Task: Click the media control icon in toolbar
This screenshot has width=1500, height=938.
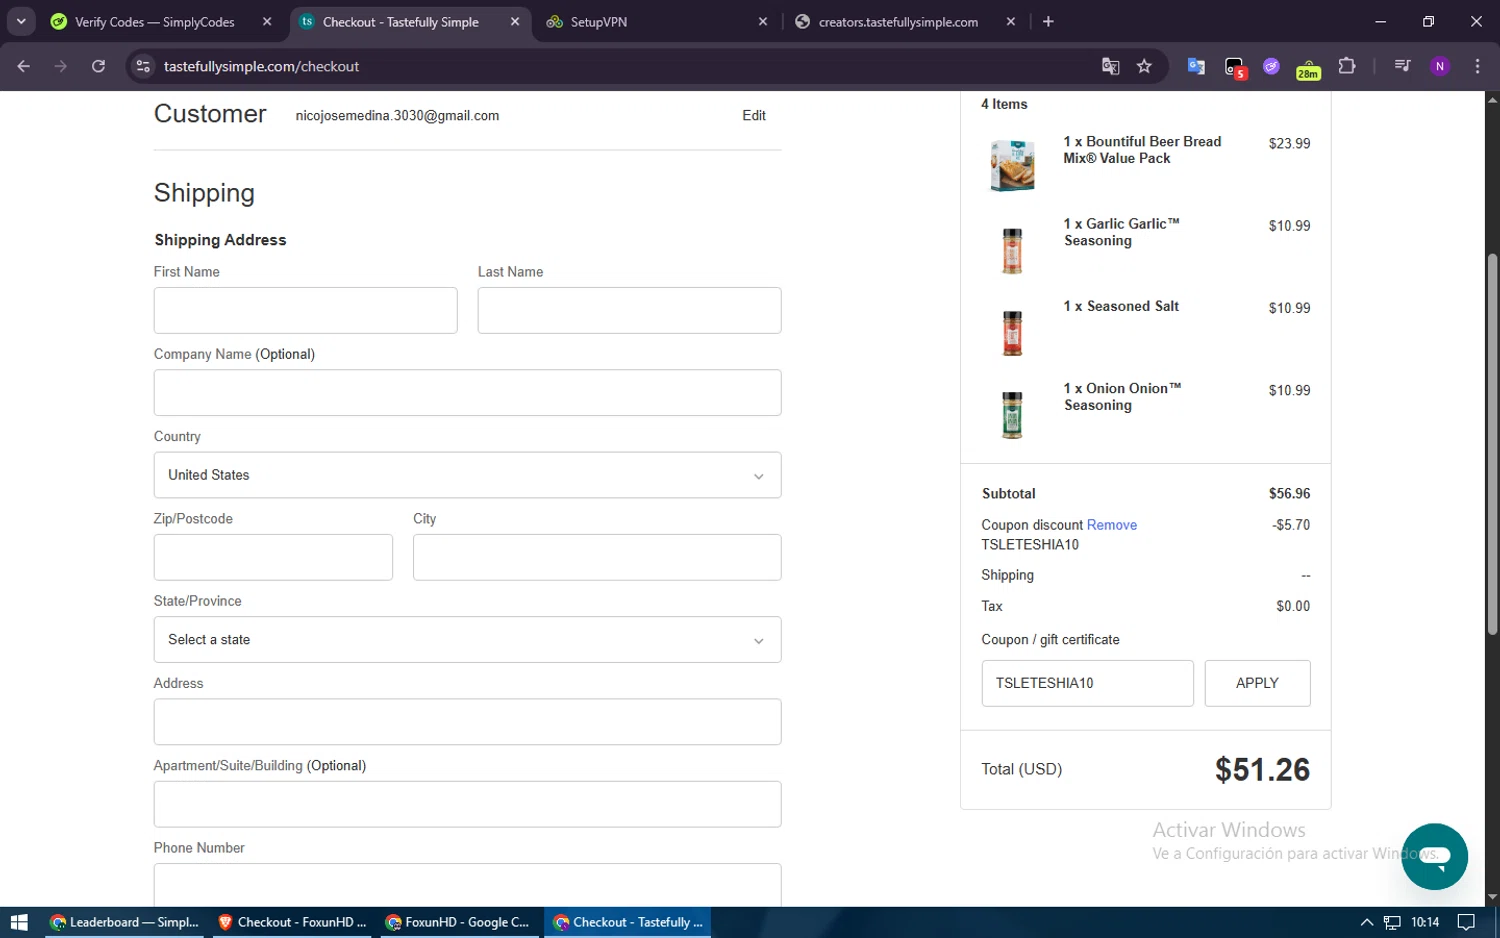Action: coord(1402,66)
